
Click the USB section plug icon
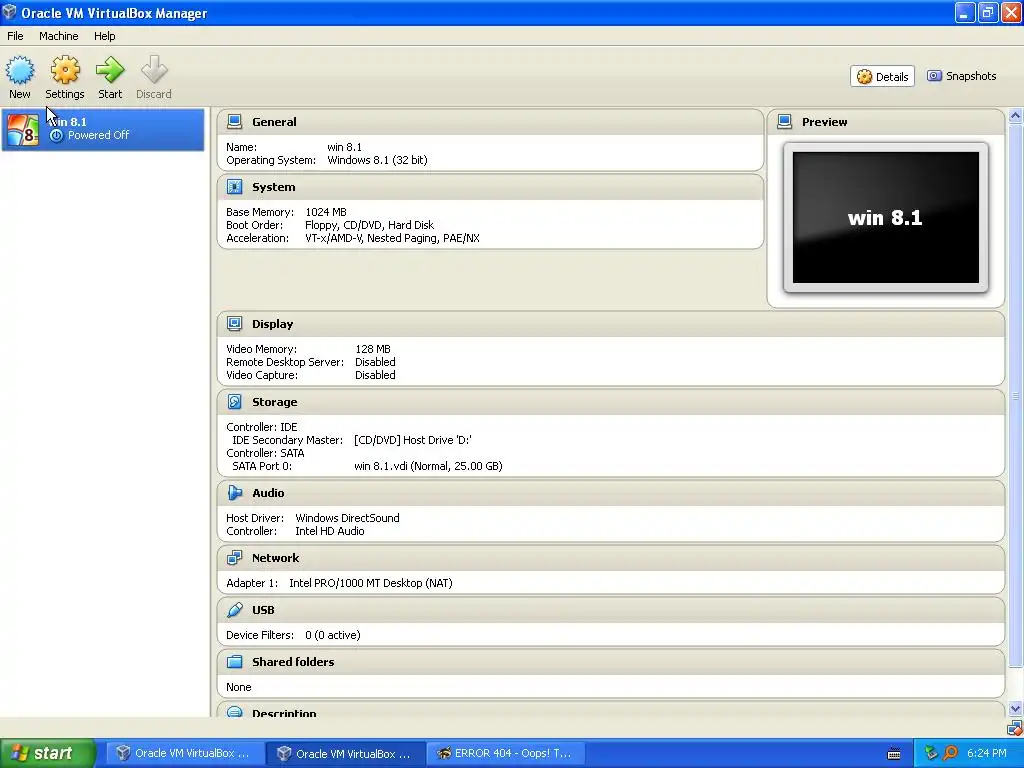coord(234,610)
